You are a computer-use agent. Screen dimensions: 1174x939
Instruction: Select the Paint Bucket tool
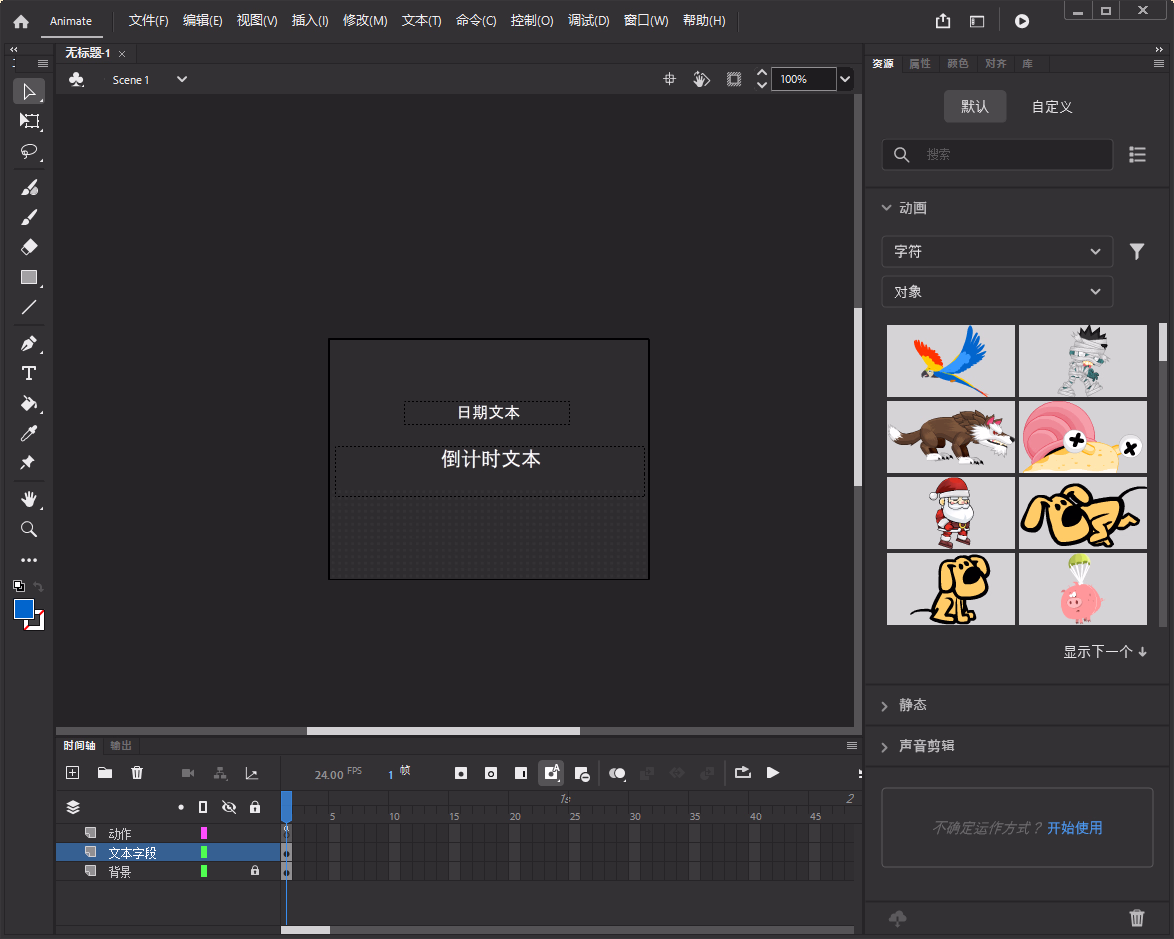[x=28, y=404]
